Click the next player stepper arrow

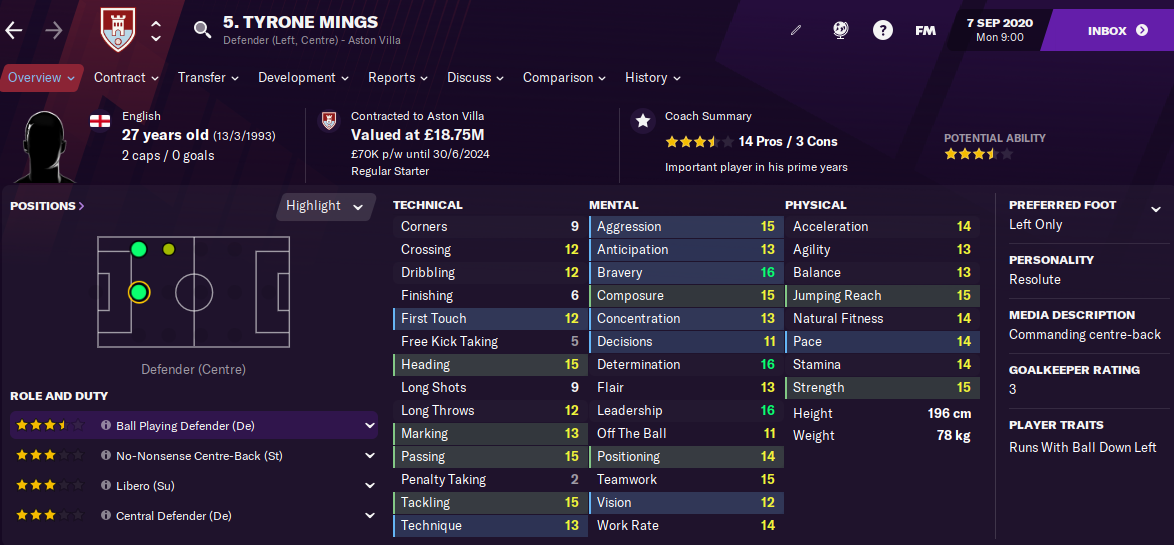(156, 38)
